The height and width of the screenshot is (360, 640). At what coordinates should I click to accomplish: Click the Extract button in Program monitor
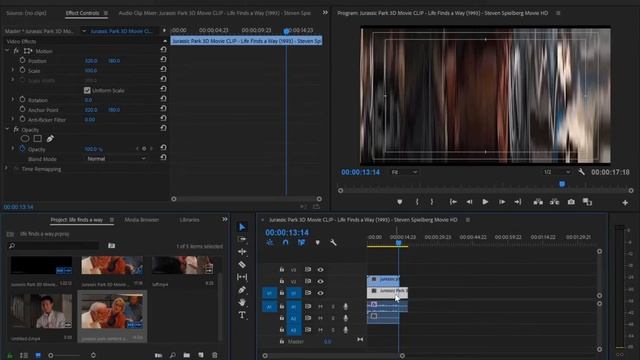click(554, 202)
